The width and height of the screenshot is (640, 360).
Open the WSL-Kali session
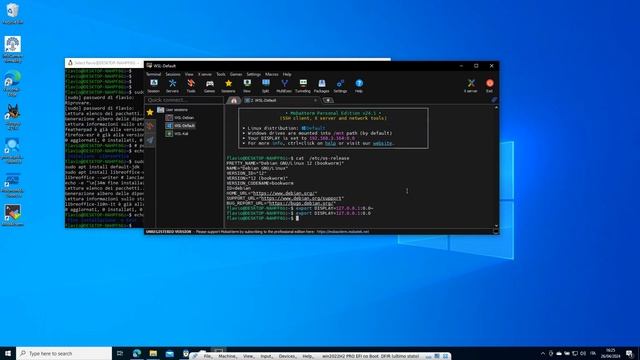[177, 133]
